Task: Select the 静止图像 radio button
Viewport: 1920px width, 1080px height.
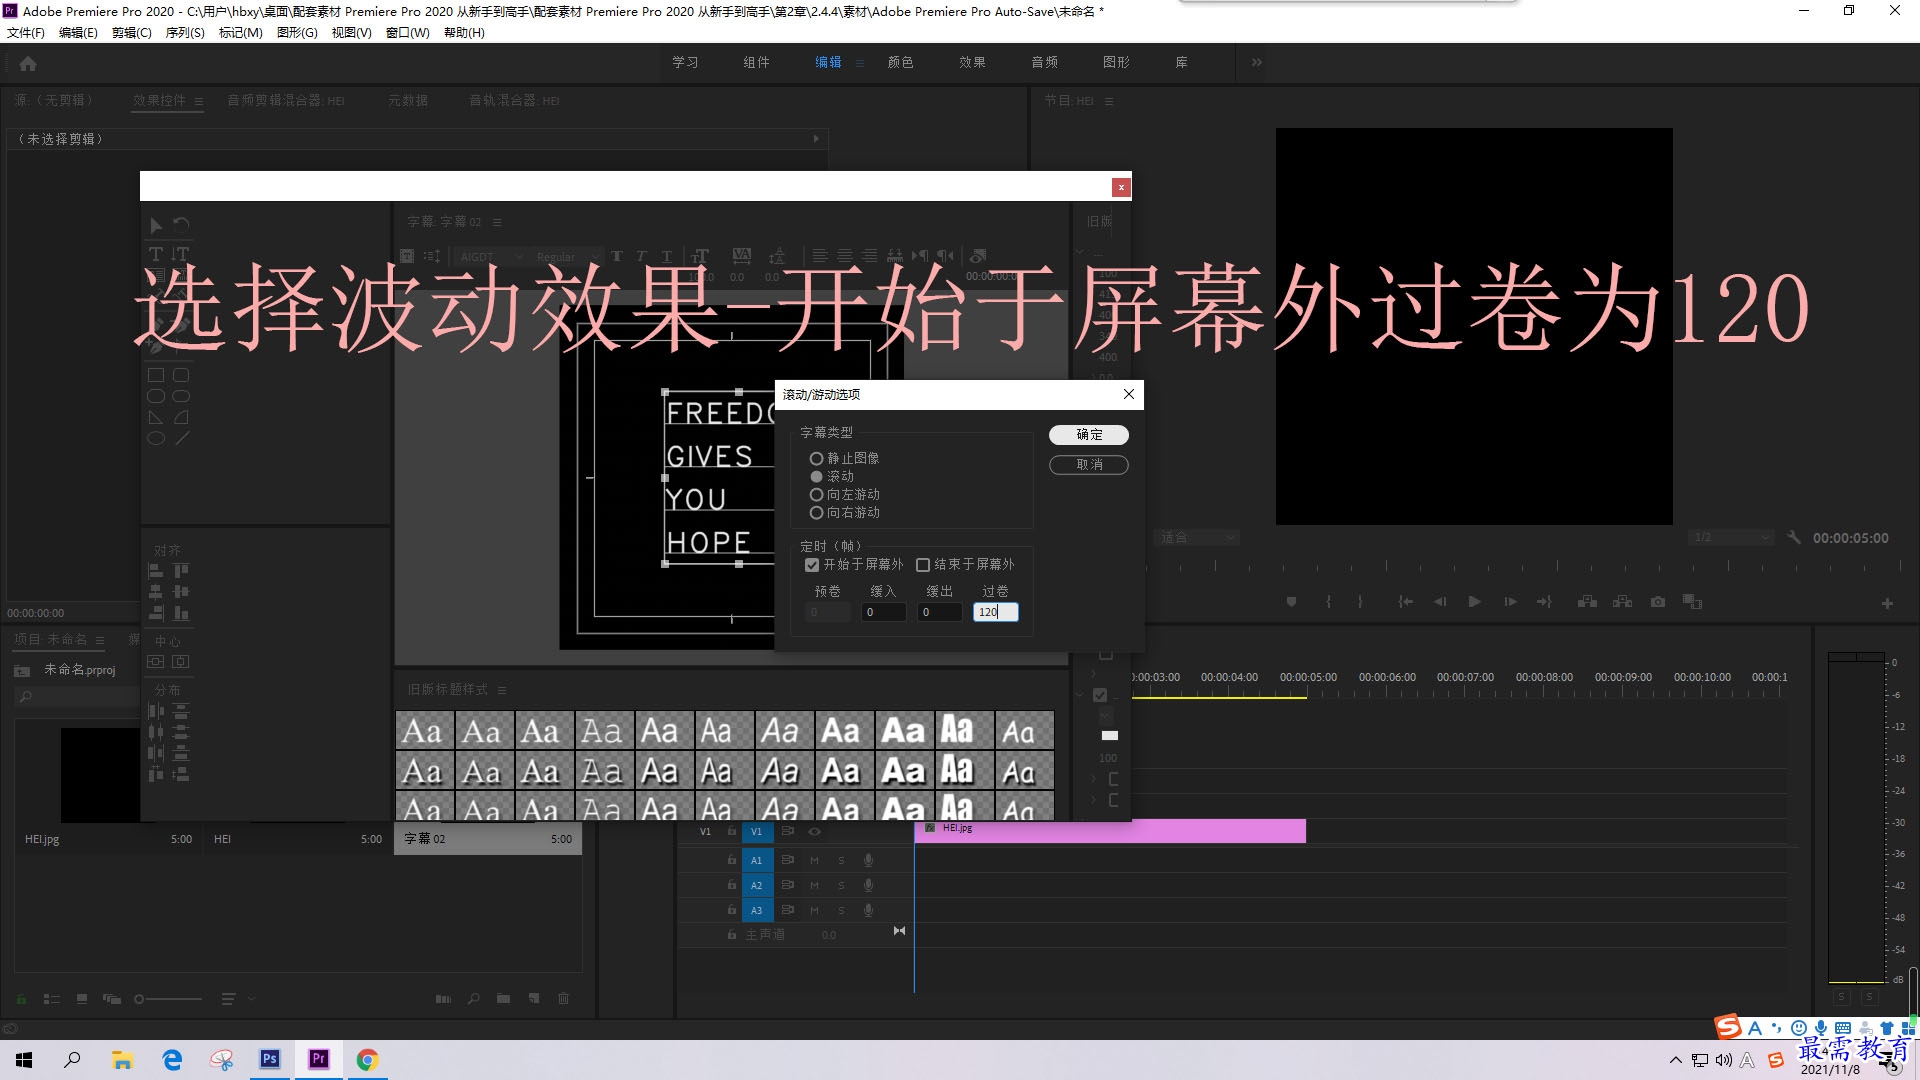Action: click(x=816, y=458)
